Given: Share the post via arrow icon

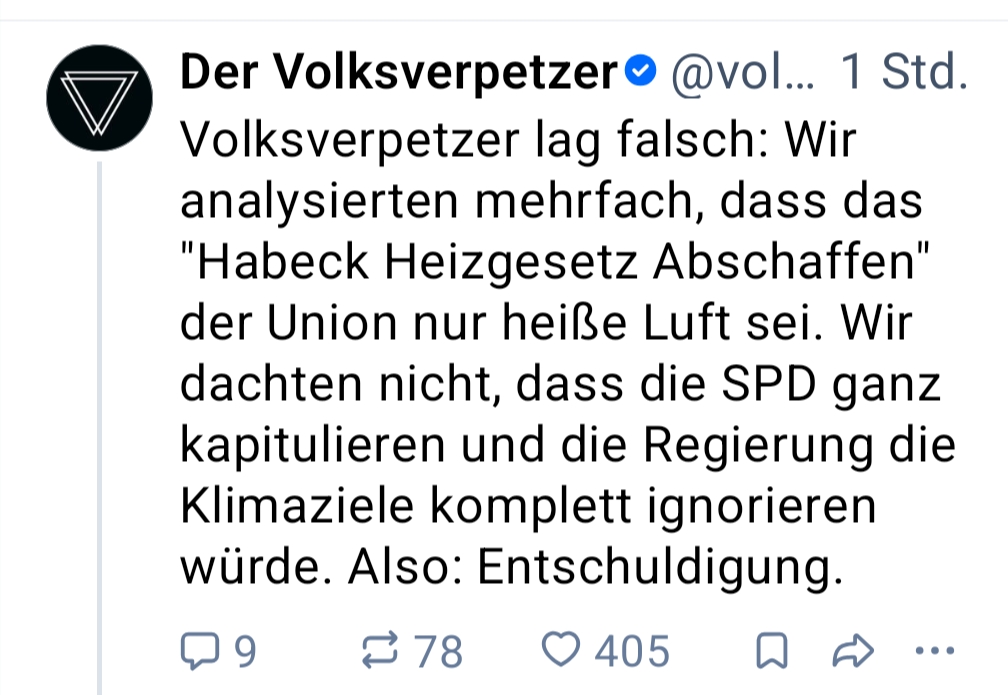Looking at the screenshot, I should coord(853,653).
